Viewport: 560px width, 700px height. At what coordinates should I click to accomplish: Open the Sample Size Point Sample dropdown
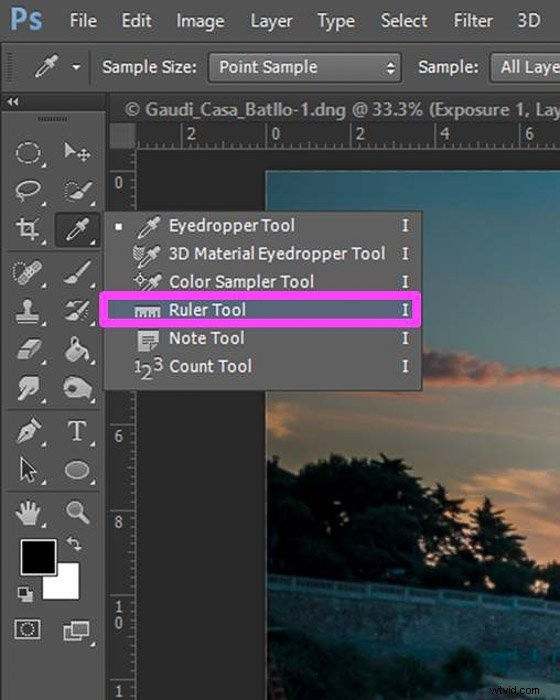(x=305, y=67)
